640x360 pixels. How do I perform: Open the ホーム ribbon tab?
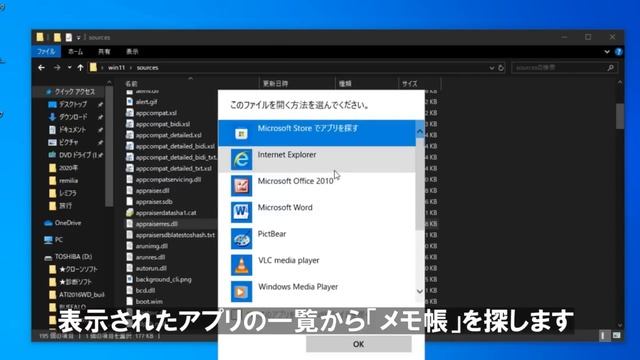[76, 52]
